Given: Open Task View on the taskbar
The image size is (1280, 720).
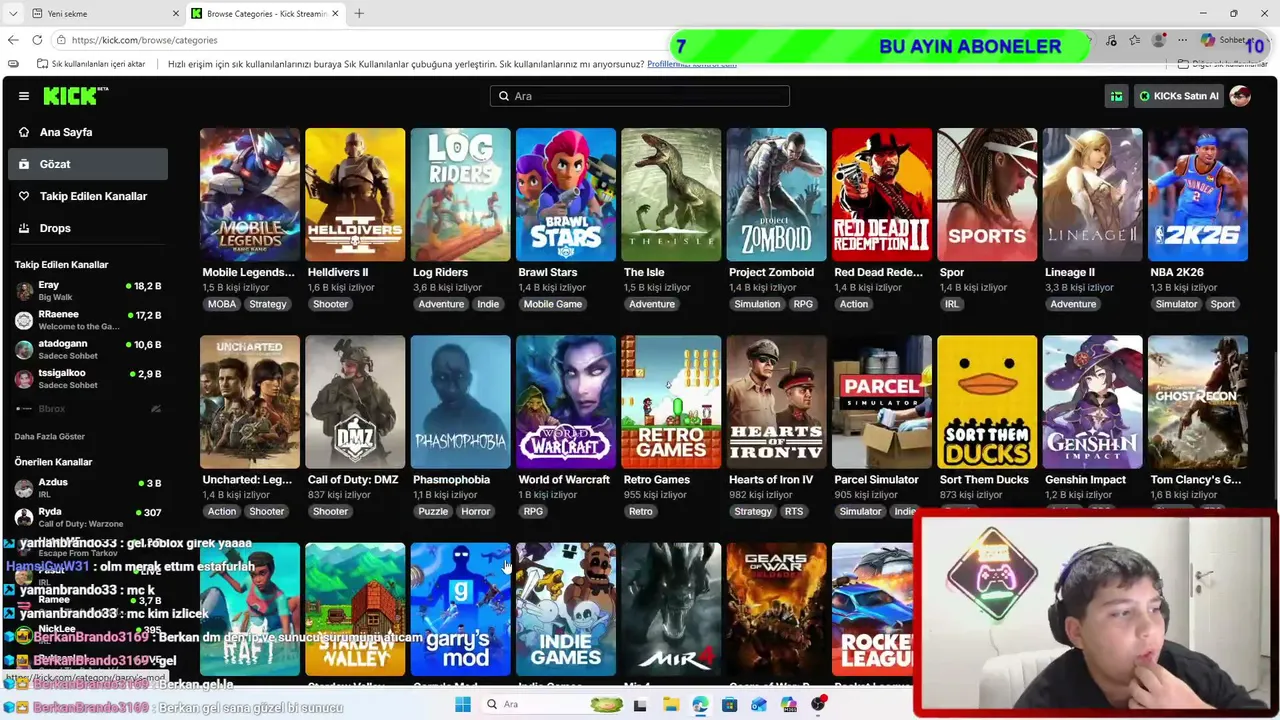Looking at the screenshot, I should tap(640, 704).
